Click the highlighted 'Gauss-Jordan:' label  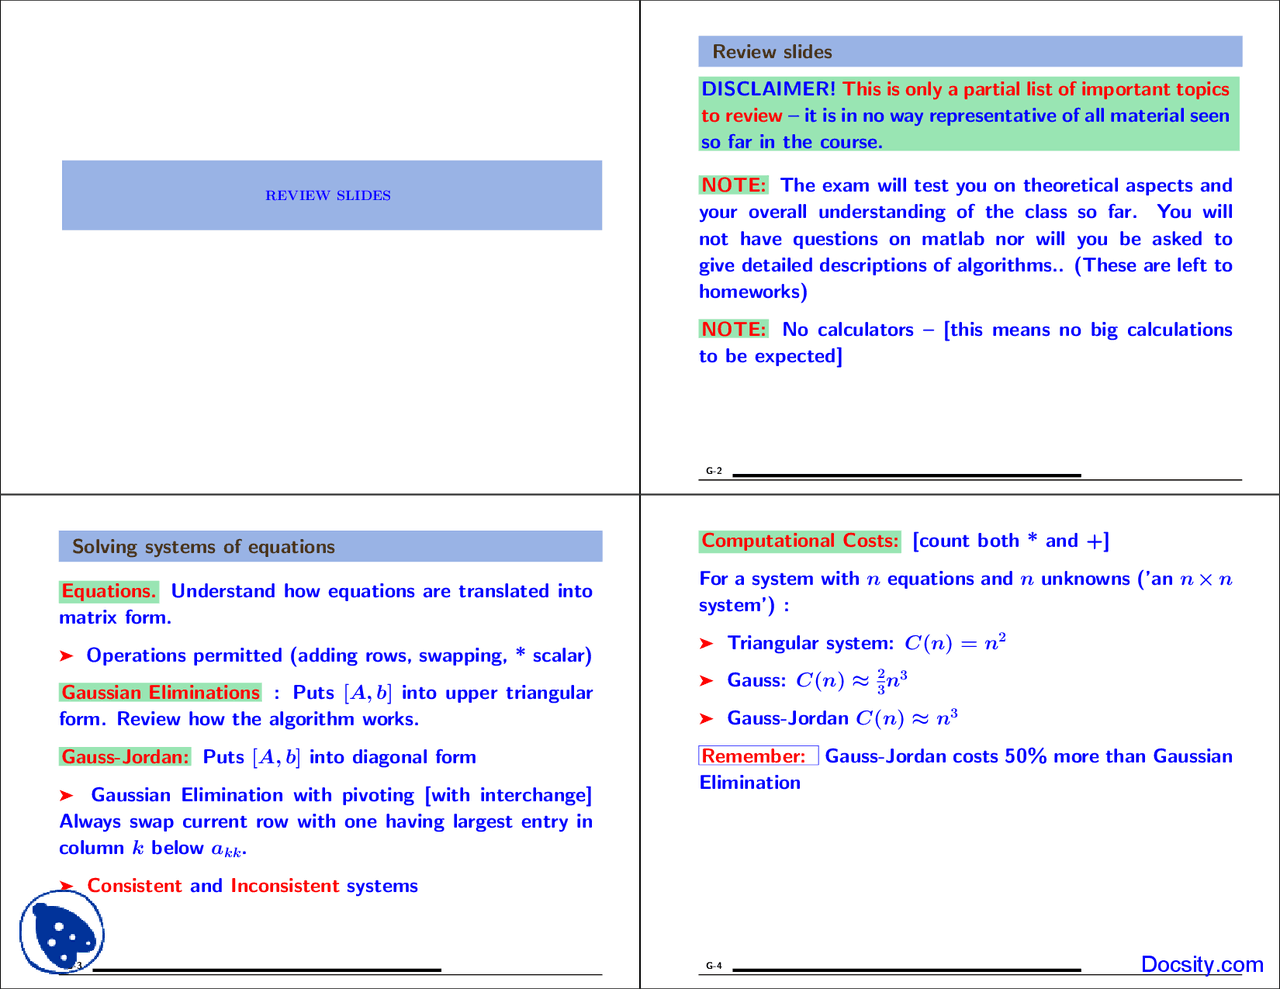(x=125, y=757)
